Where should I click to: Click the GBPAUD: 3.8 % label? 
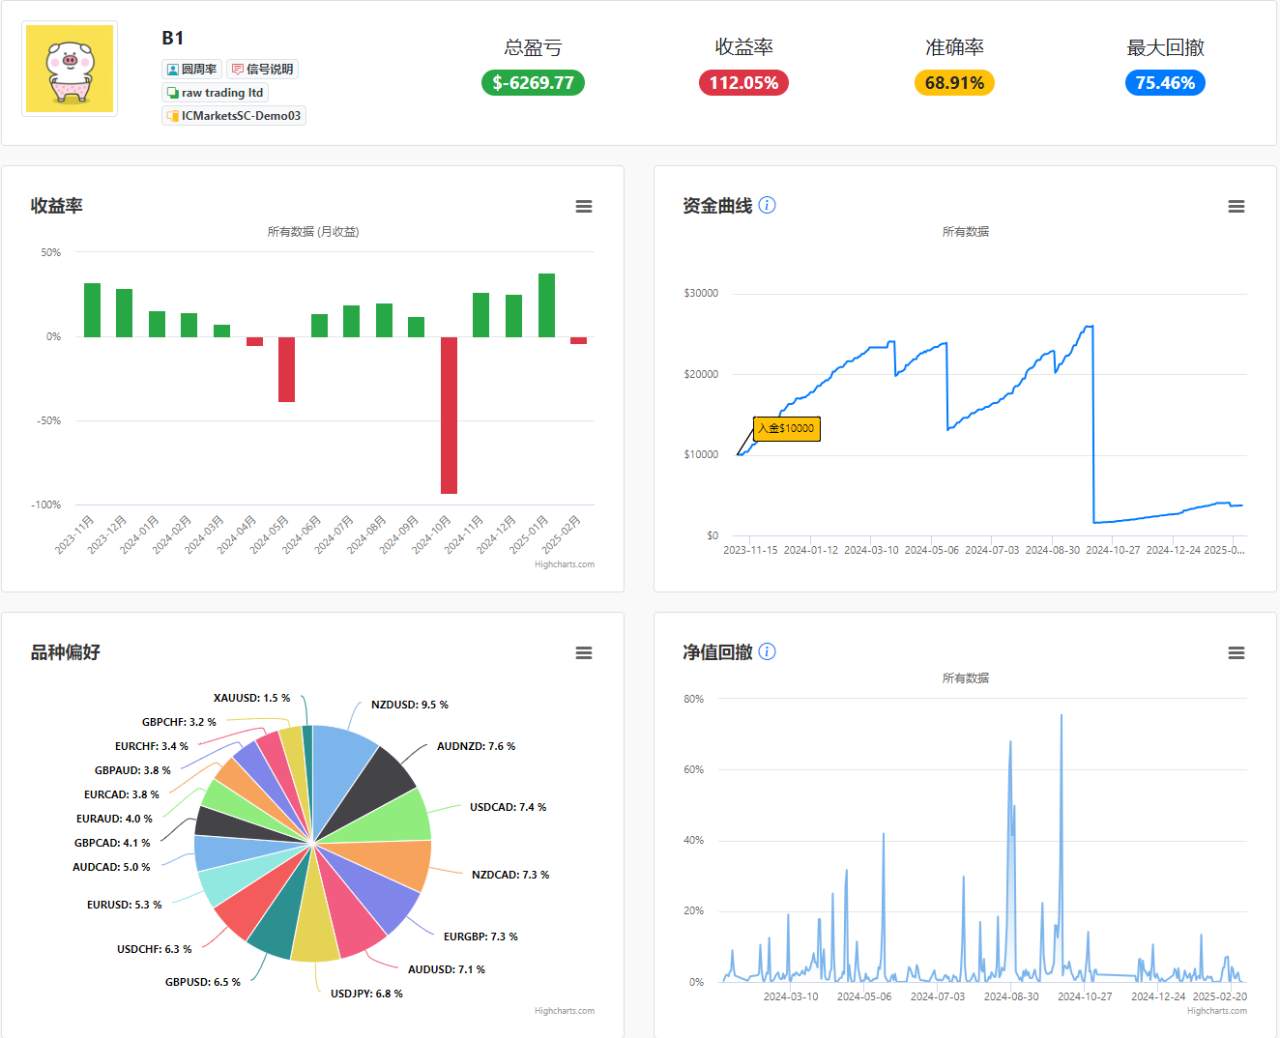click(x=132, y=771)
